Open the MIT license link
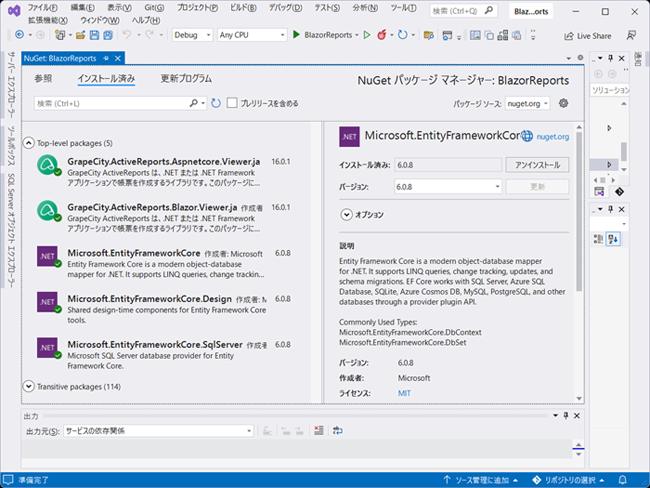The height and width of the screenshot is (488, 650). [404, 393]
